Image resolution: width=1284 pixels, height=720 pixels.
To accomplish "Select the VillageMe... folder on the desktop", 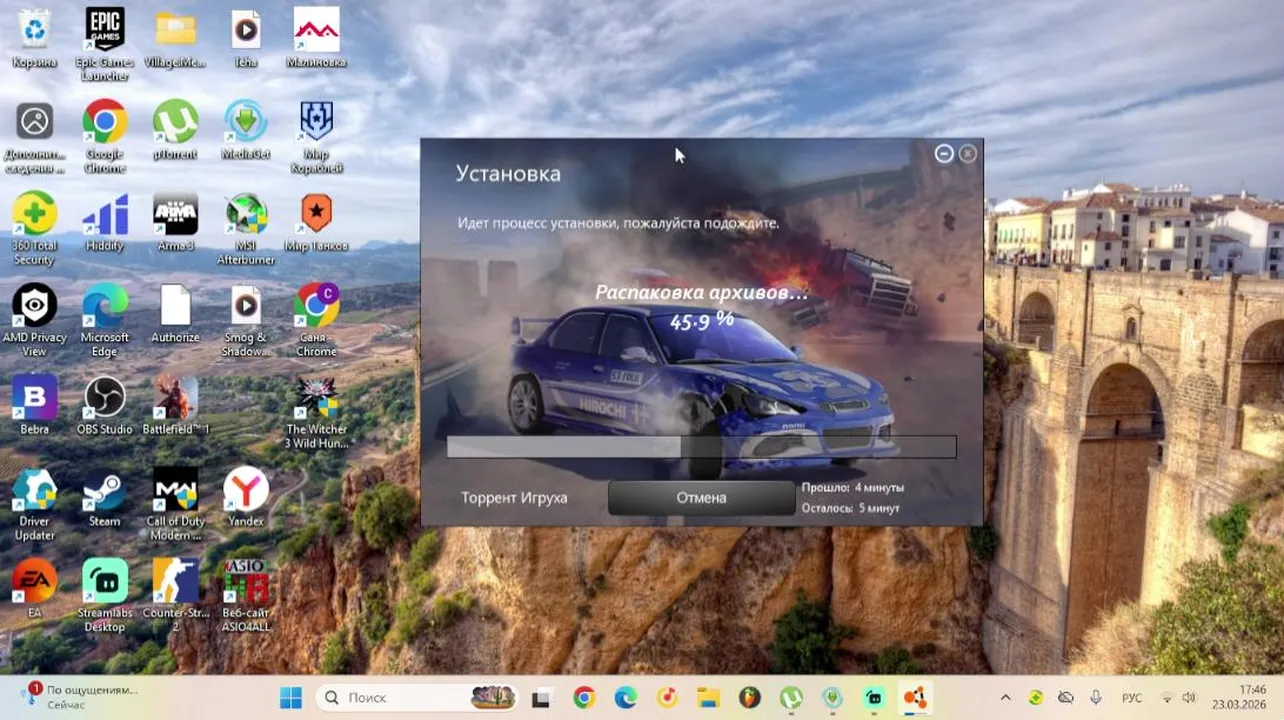I will [176, 38].
